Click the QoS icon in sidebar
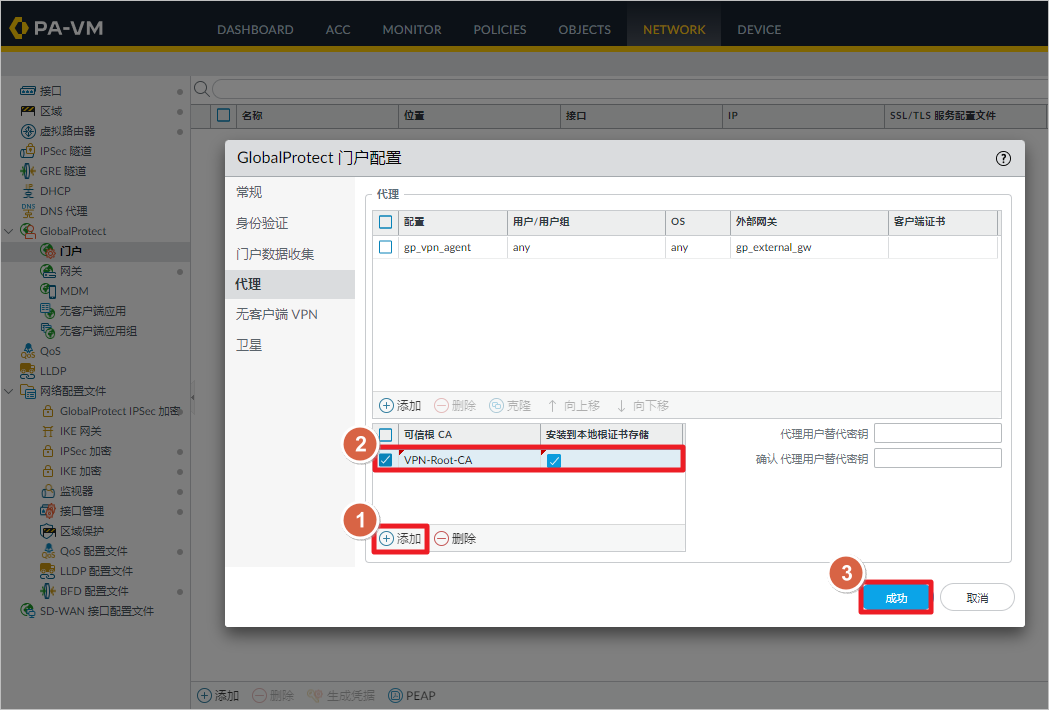The height and width of the screenshot is (710, 1049). point(28,351)
